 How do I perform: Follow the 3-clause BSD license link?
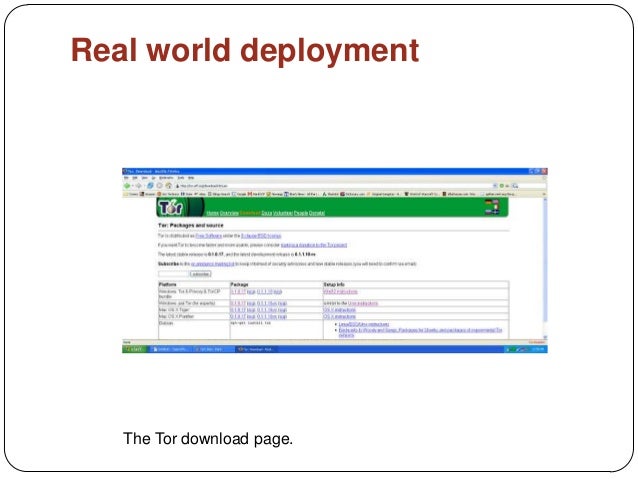[x=261, y=236]
